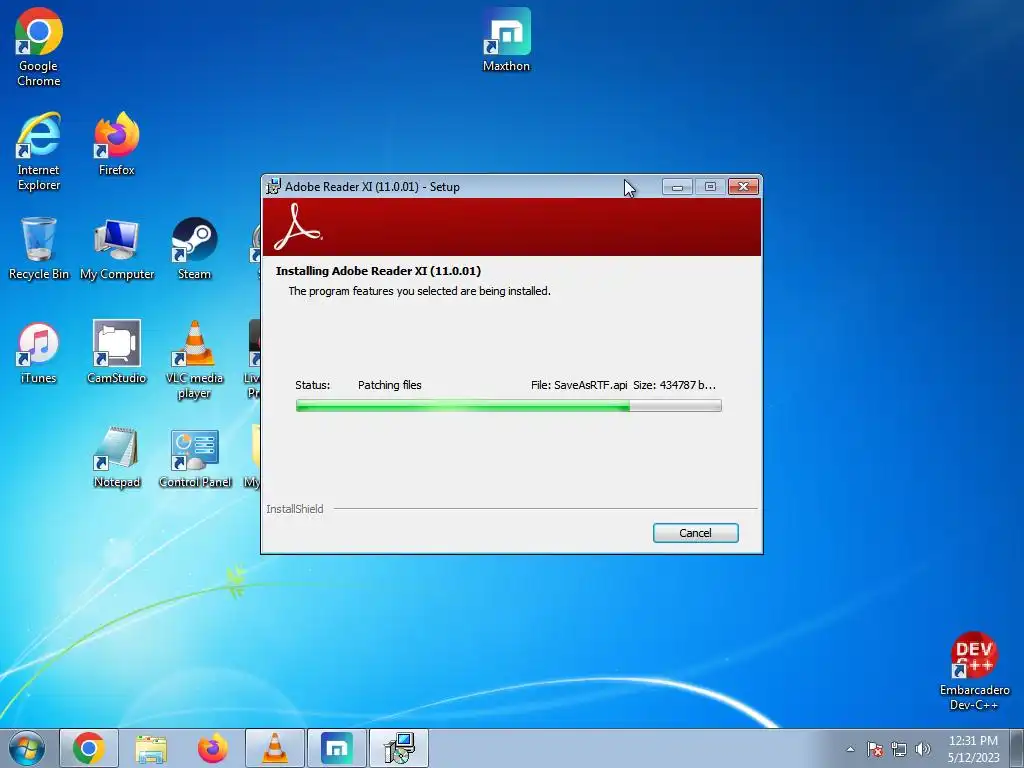
Task: Close the Adobe Reader Setup window
Action: [743, 187]
